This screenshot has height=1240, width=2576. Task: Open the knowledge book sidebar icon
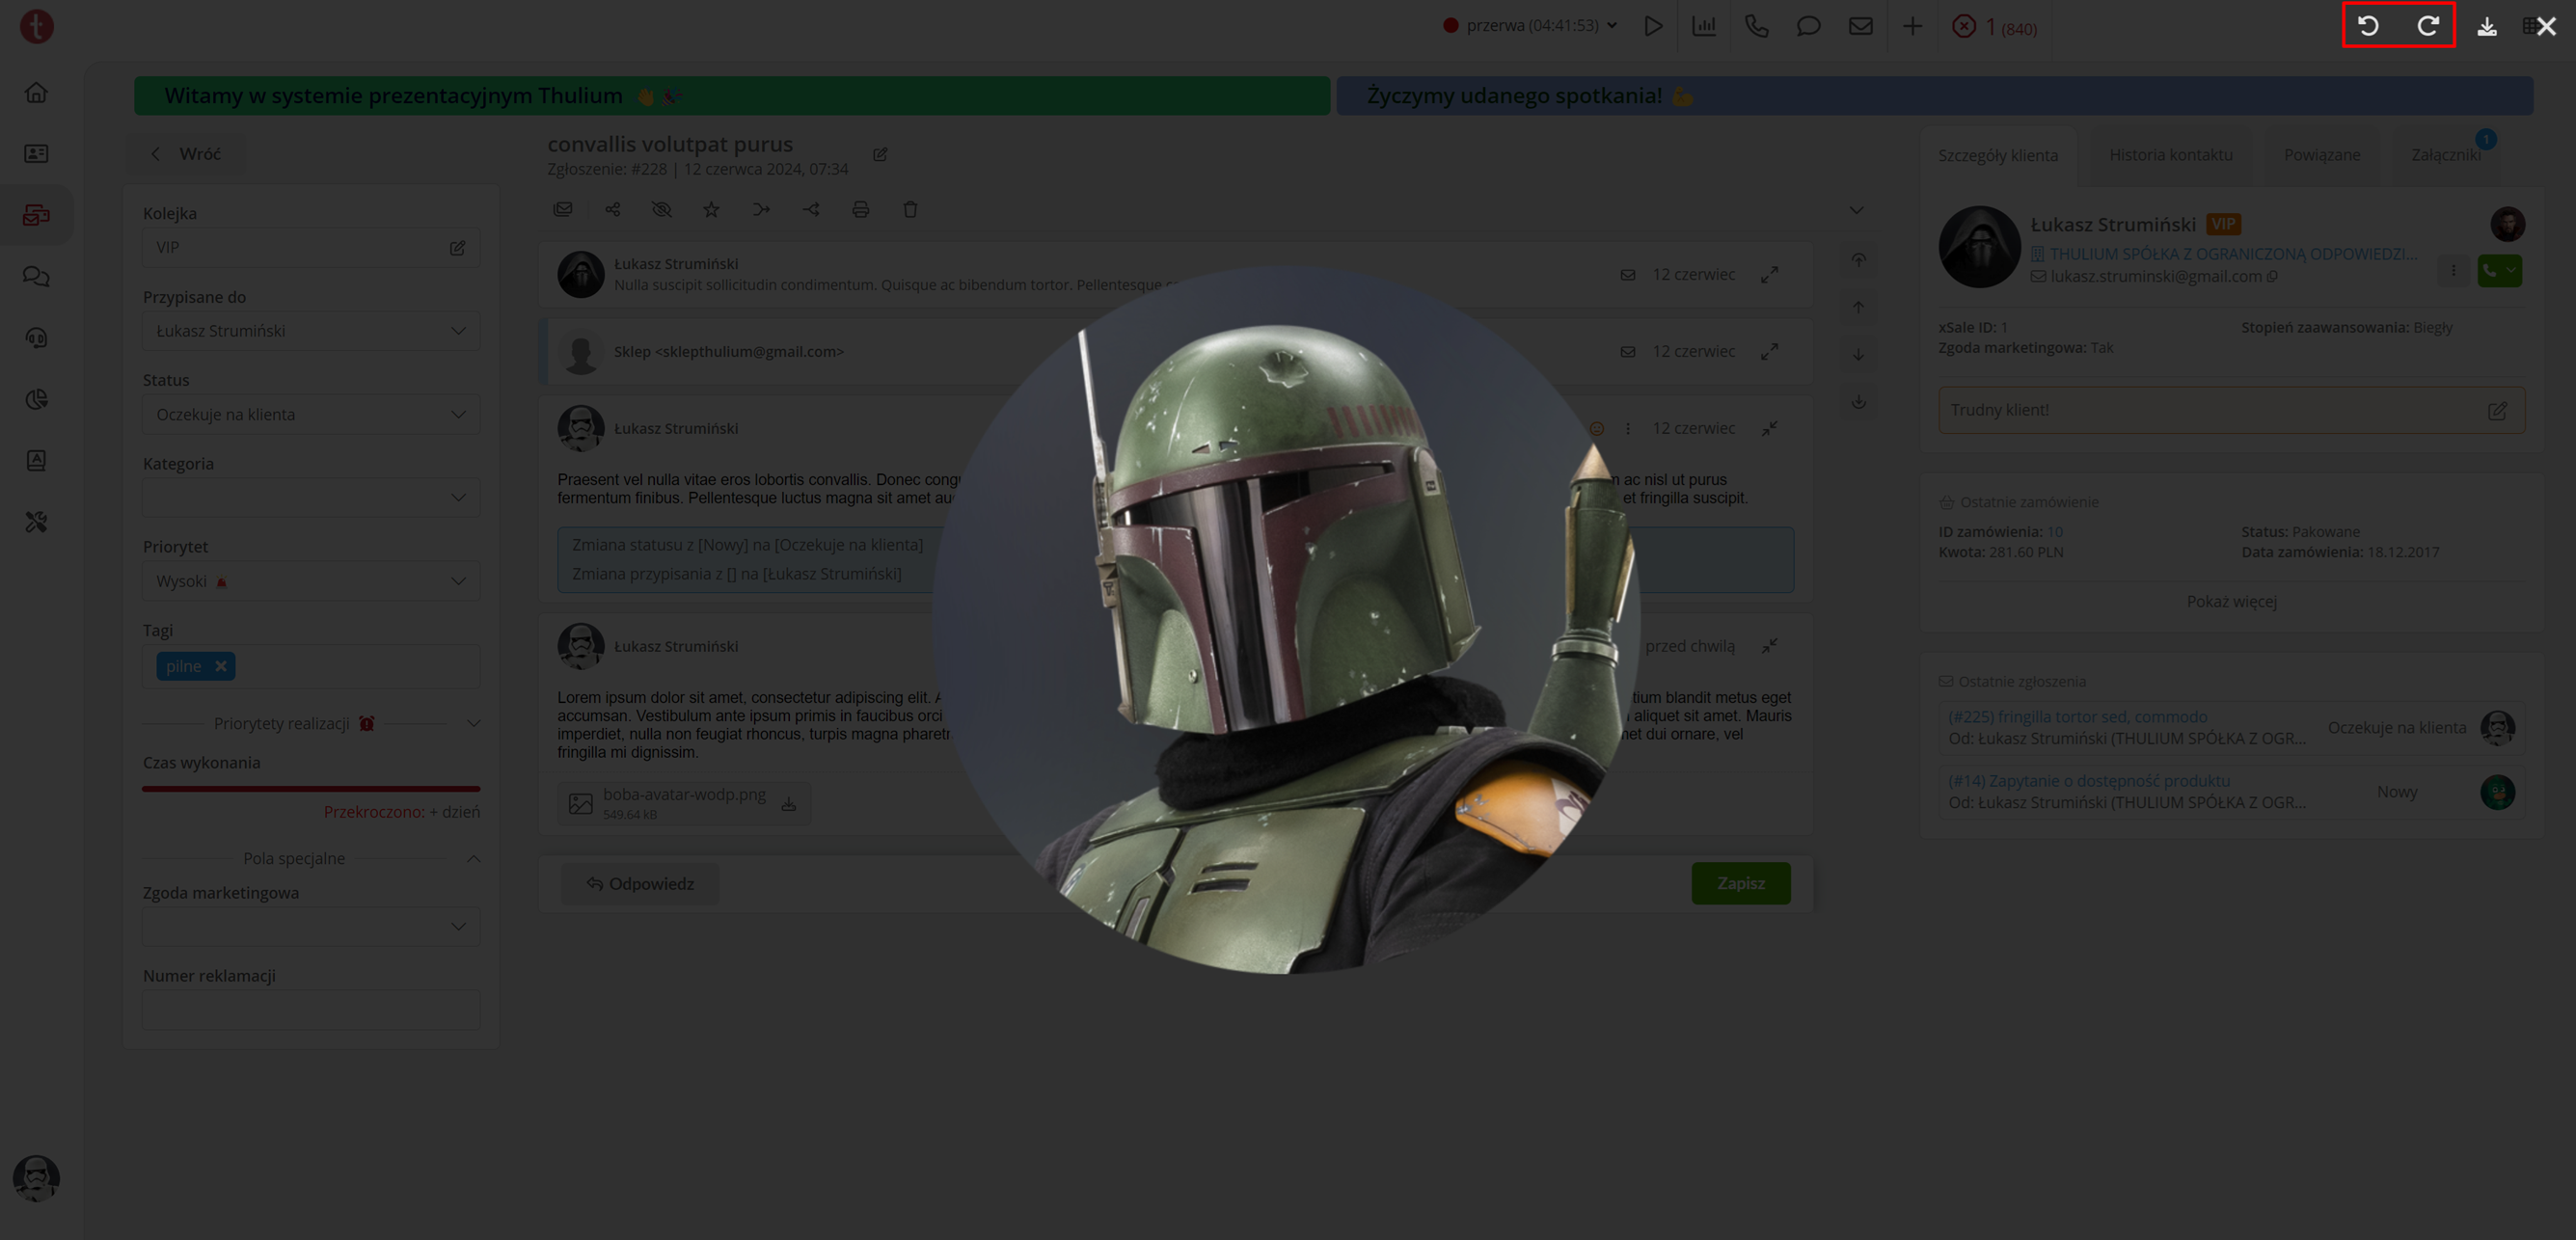(36, 460)
